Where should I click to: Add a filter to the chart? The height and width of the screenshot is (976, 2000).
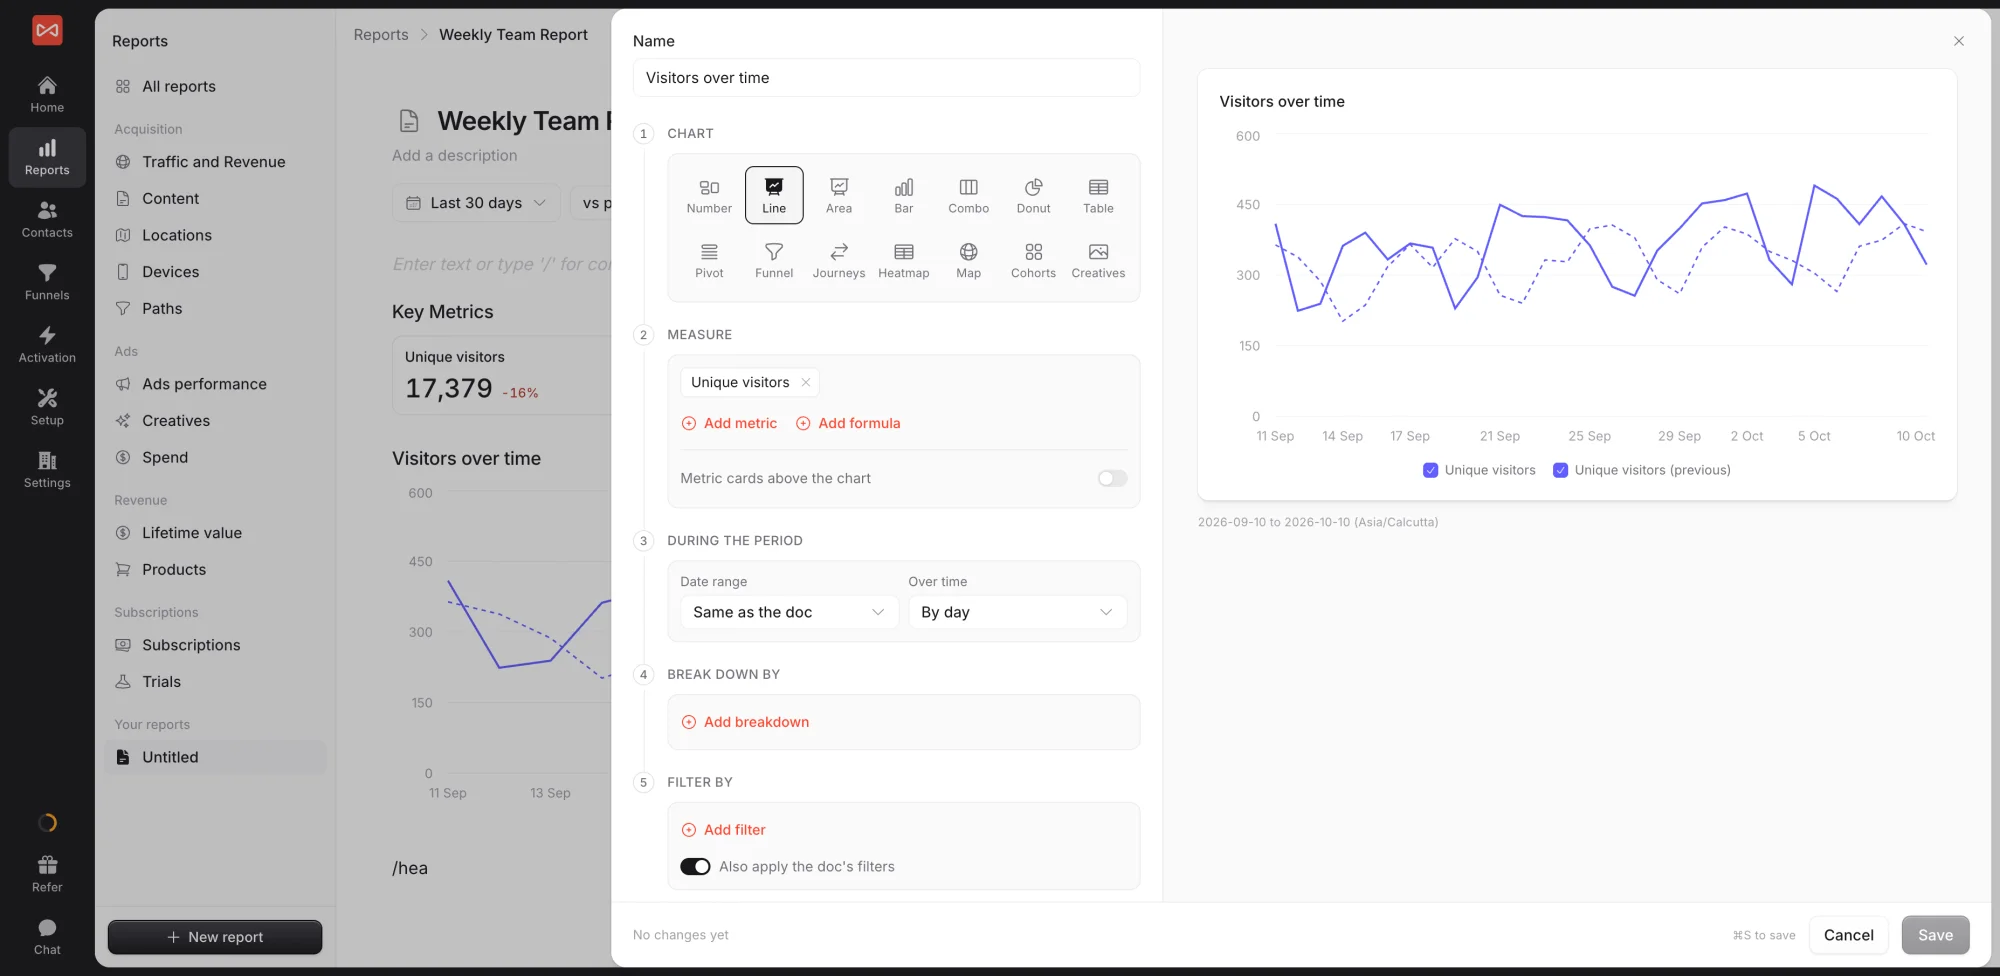pos(723,830)
